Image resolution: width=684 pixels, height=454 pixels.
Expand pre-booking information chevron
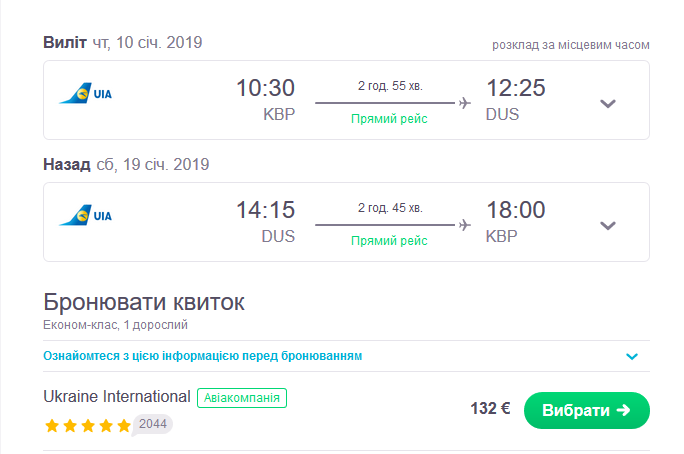coord(631,356)
